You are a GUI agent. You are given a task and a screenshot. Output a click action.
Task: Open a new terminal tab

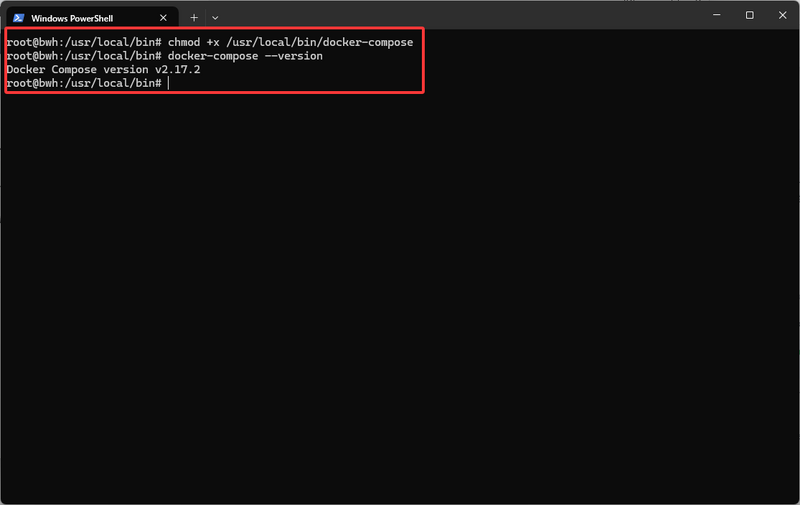(x=194, y=18)
